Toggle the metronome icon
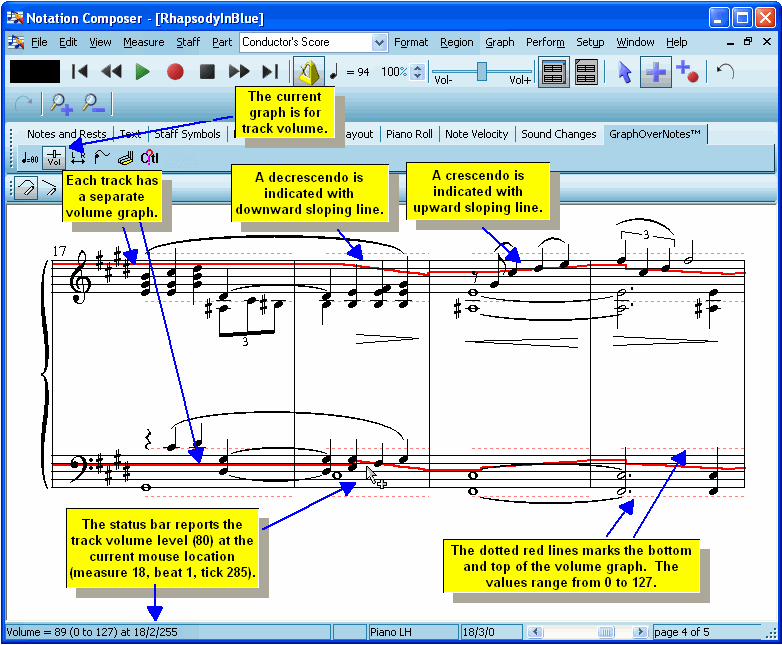This screenshot has width=782, height=645. coord(309,72)
